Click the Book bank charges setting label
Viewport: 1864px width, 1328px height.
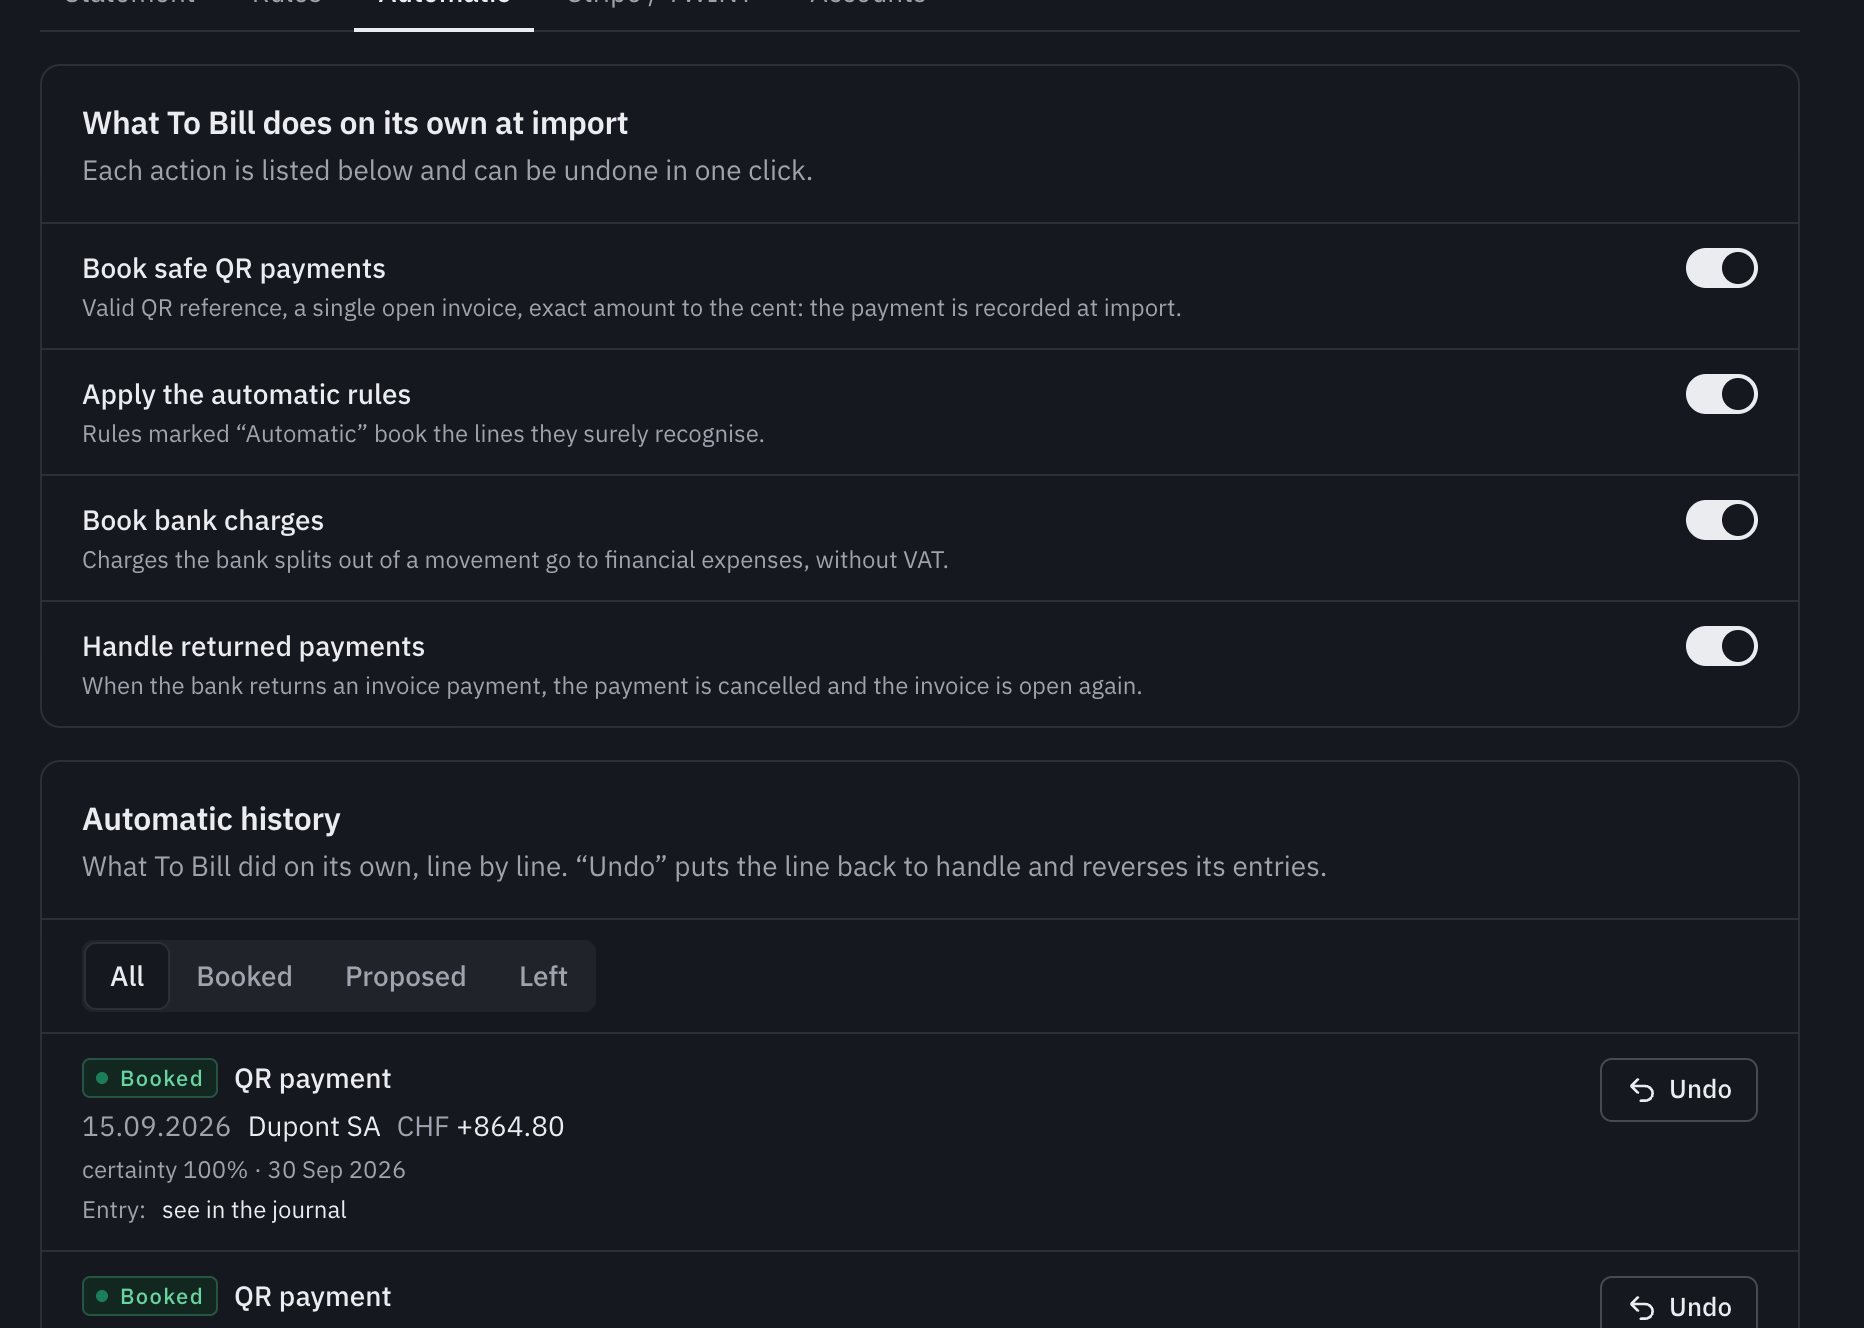pos(203,521)
